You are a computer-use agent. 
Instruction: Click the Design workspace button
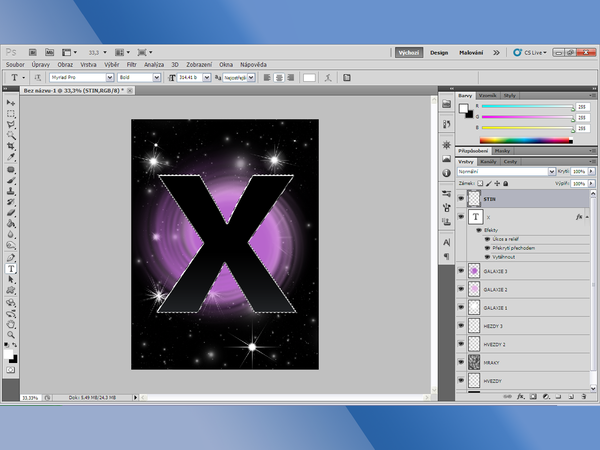point(439,50)
